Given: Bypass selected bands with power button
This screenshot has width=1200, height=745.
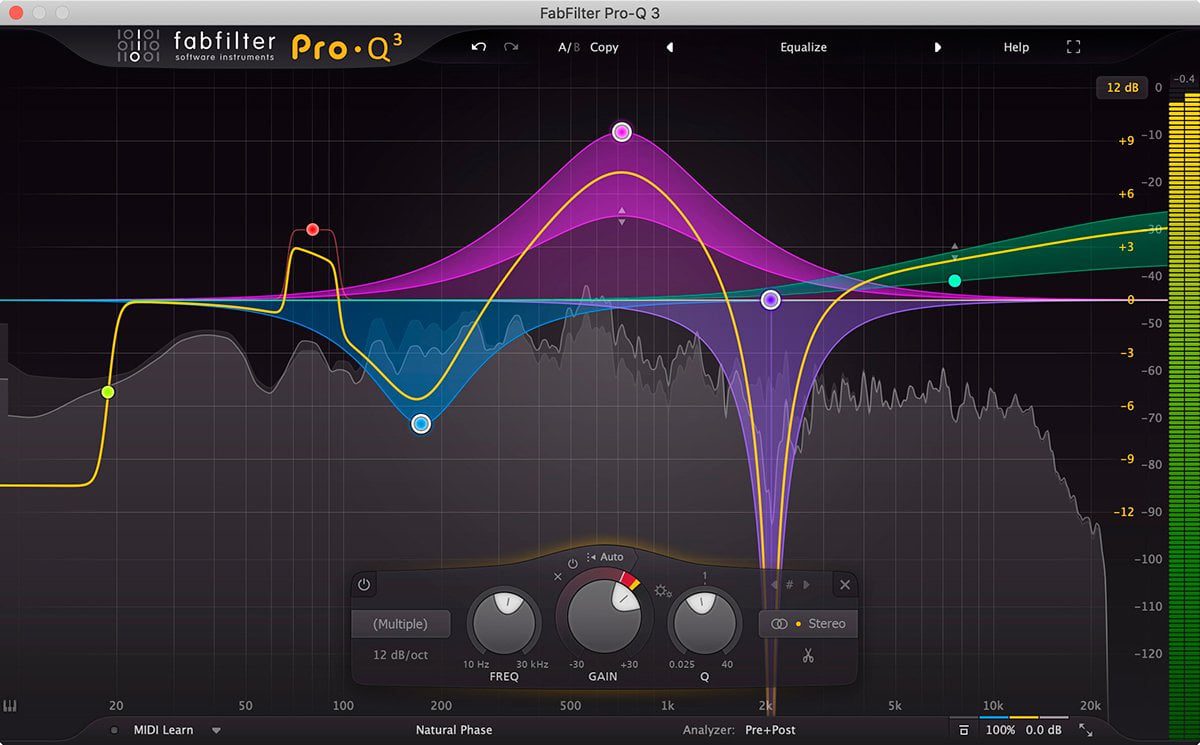Looking at the screenshot, I should 363,585.
